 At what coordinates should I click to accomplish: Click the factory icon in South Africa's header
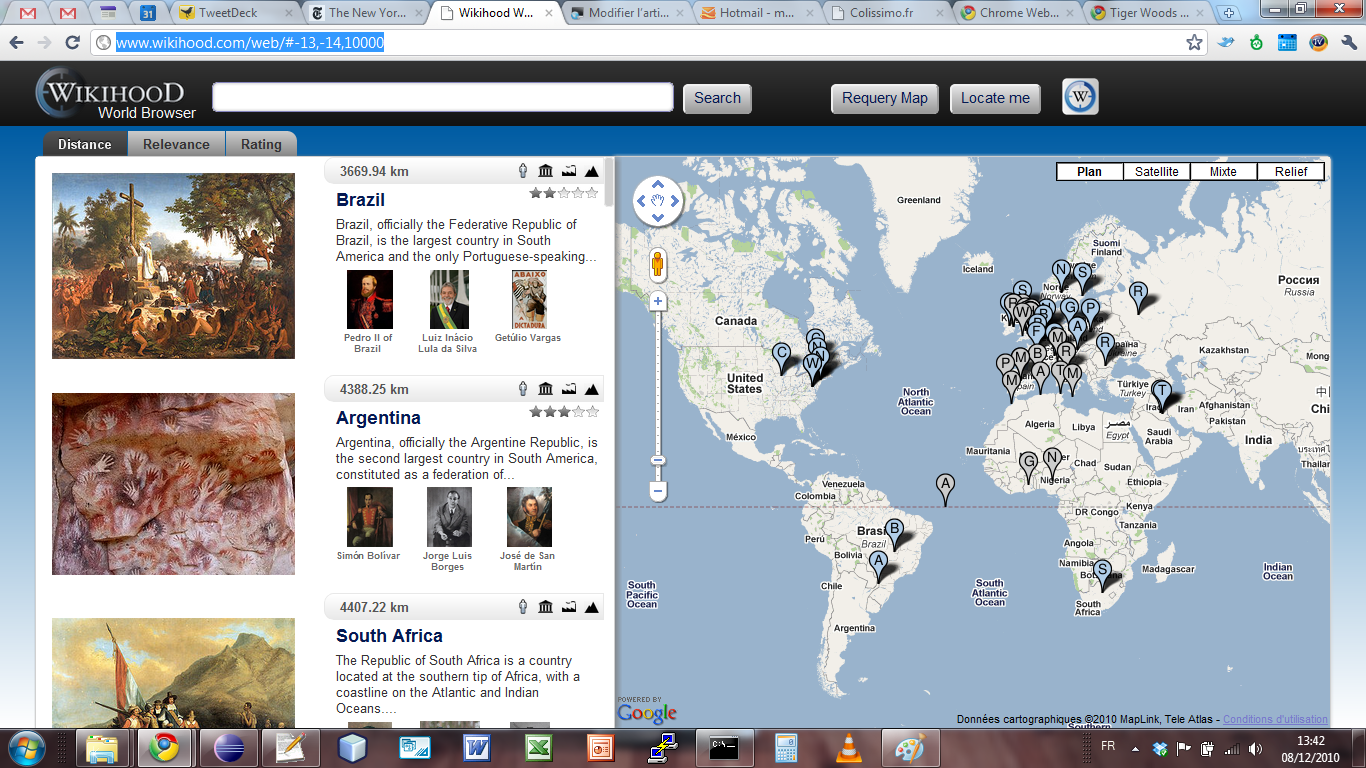tap(569, 607)
